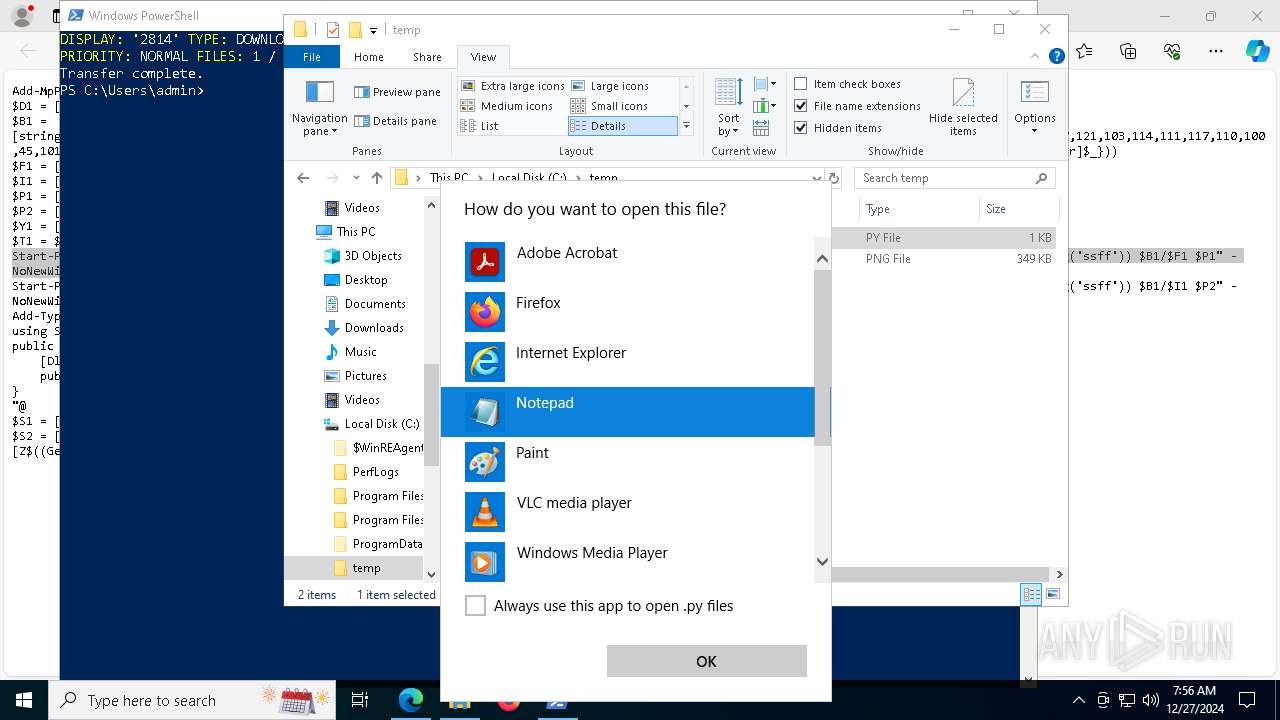Open Folder Options button
The width and height of the screenshot is (1280, 720).
tap(1035, 108)
